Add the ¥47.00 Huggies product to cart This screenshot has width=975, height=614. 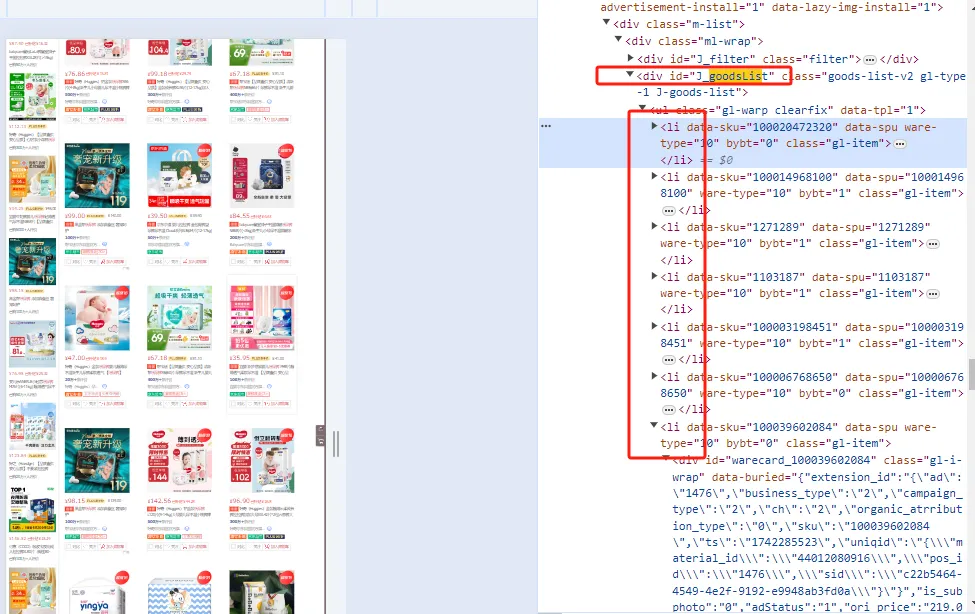pos(112,404)
